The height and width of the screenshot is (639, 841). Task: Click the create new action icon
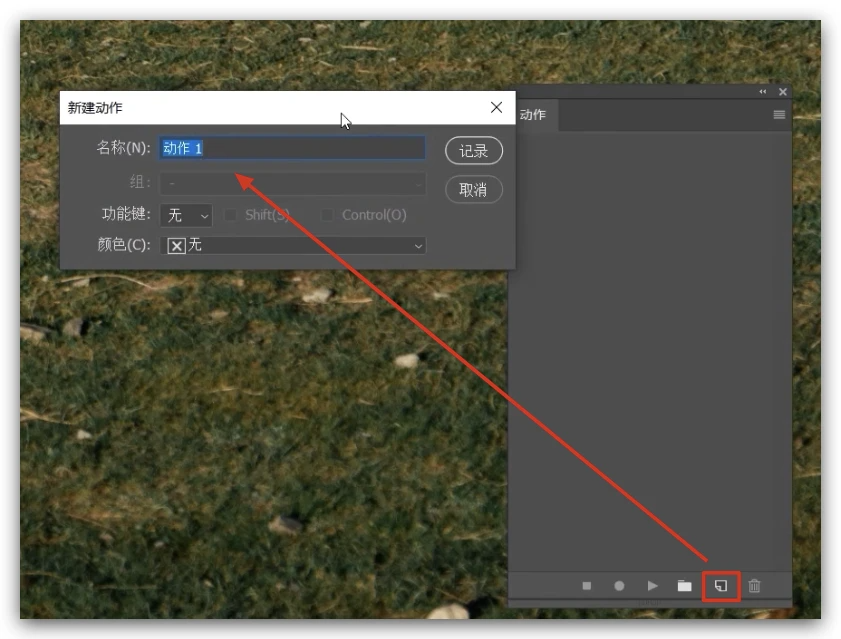click(x=720, y=586)
